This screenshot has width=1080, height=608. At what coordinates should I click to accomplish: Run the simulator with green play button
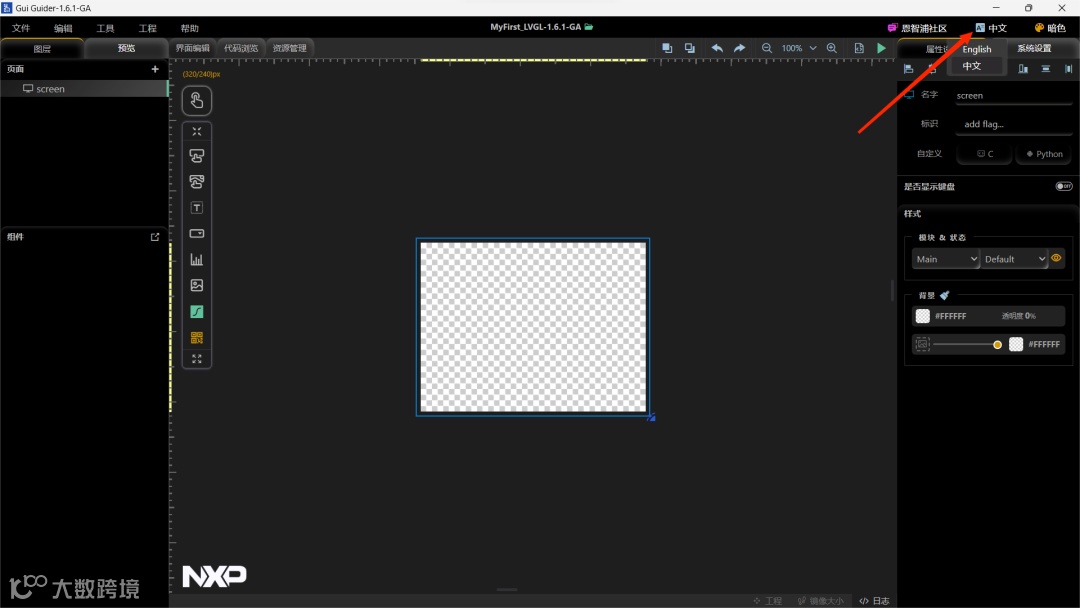click(882, 48)
